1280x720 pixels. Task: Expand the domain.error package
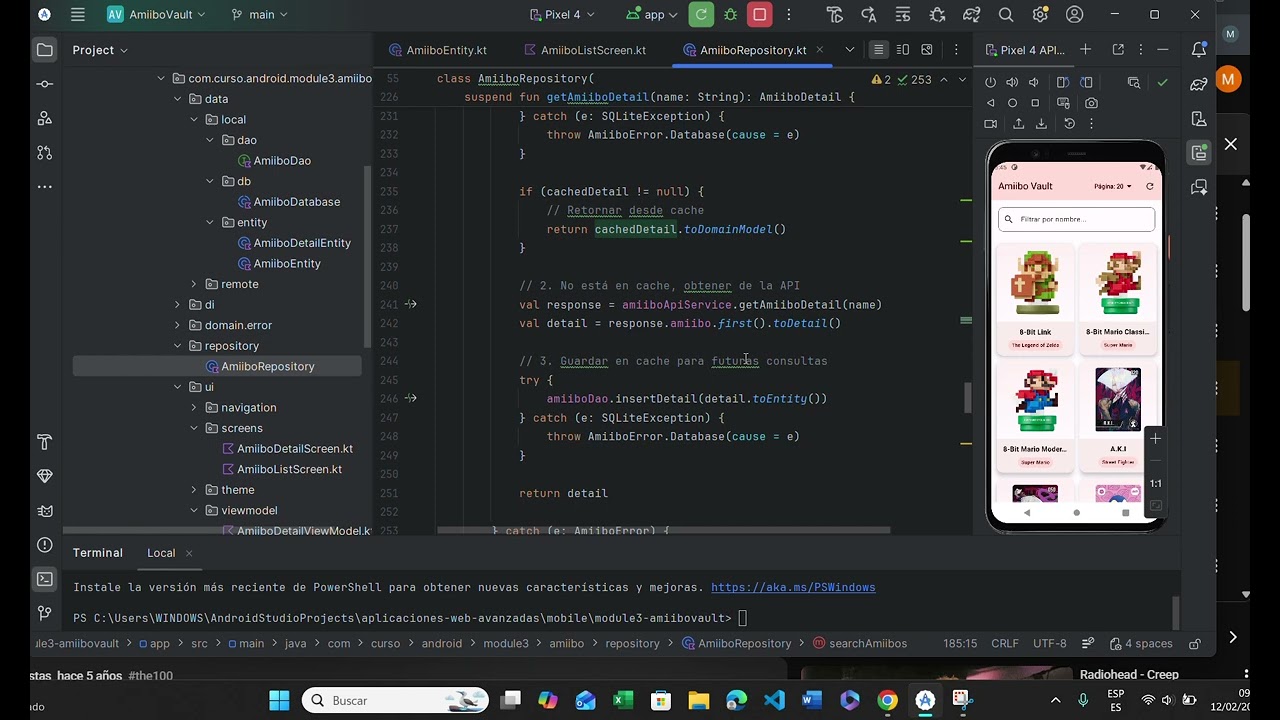click(178, 325)
